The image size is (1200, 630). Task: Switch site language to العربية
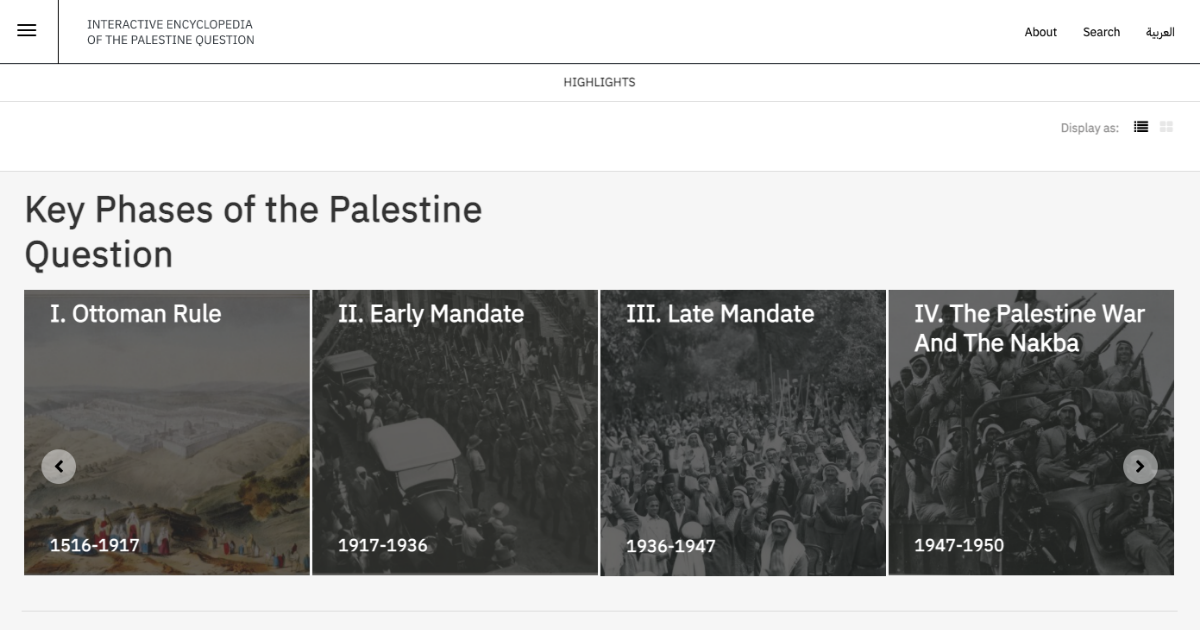(1162, 32)
